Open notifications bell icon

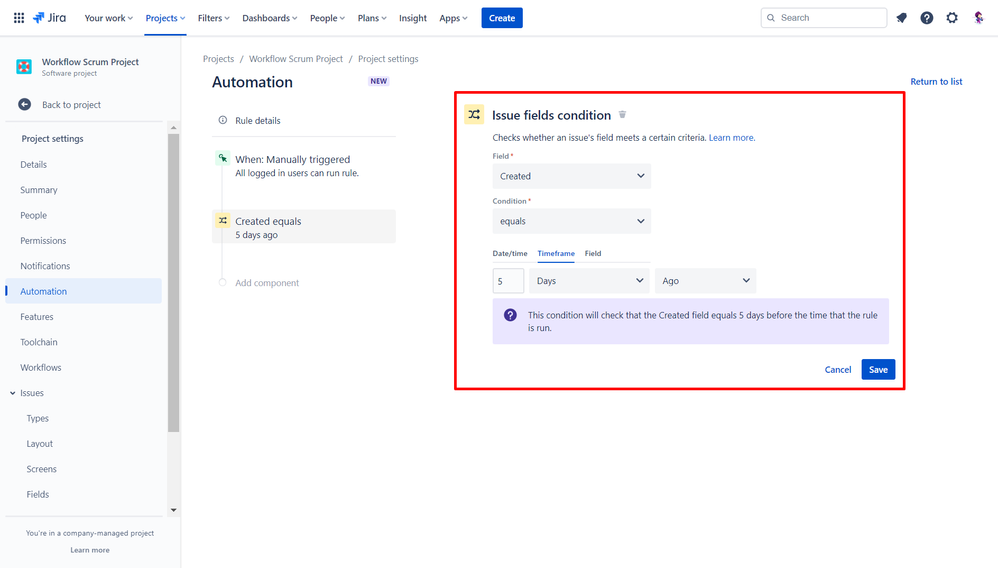pos(901,18)
